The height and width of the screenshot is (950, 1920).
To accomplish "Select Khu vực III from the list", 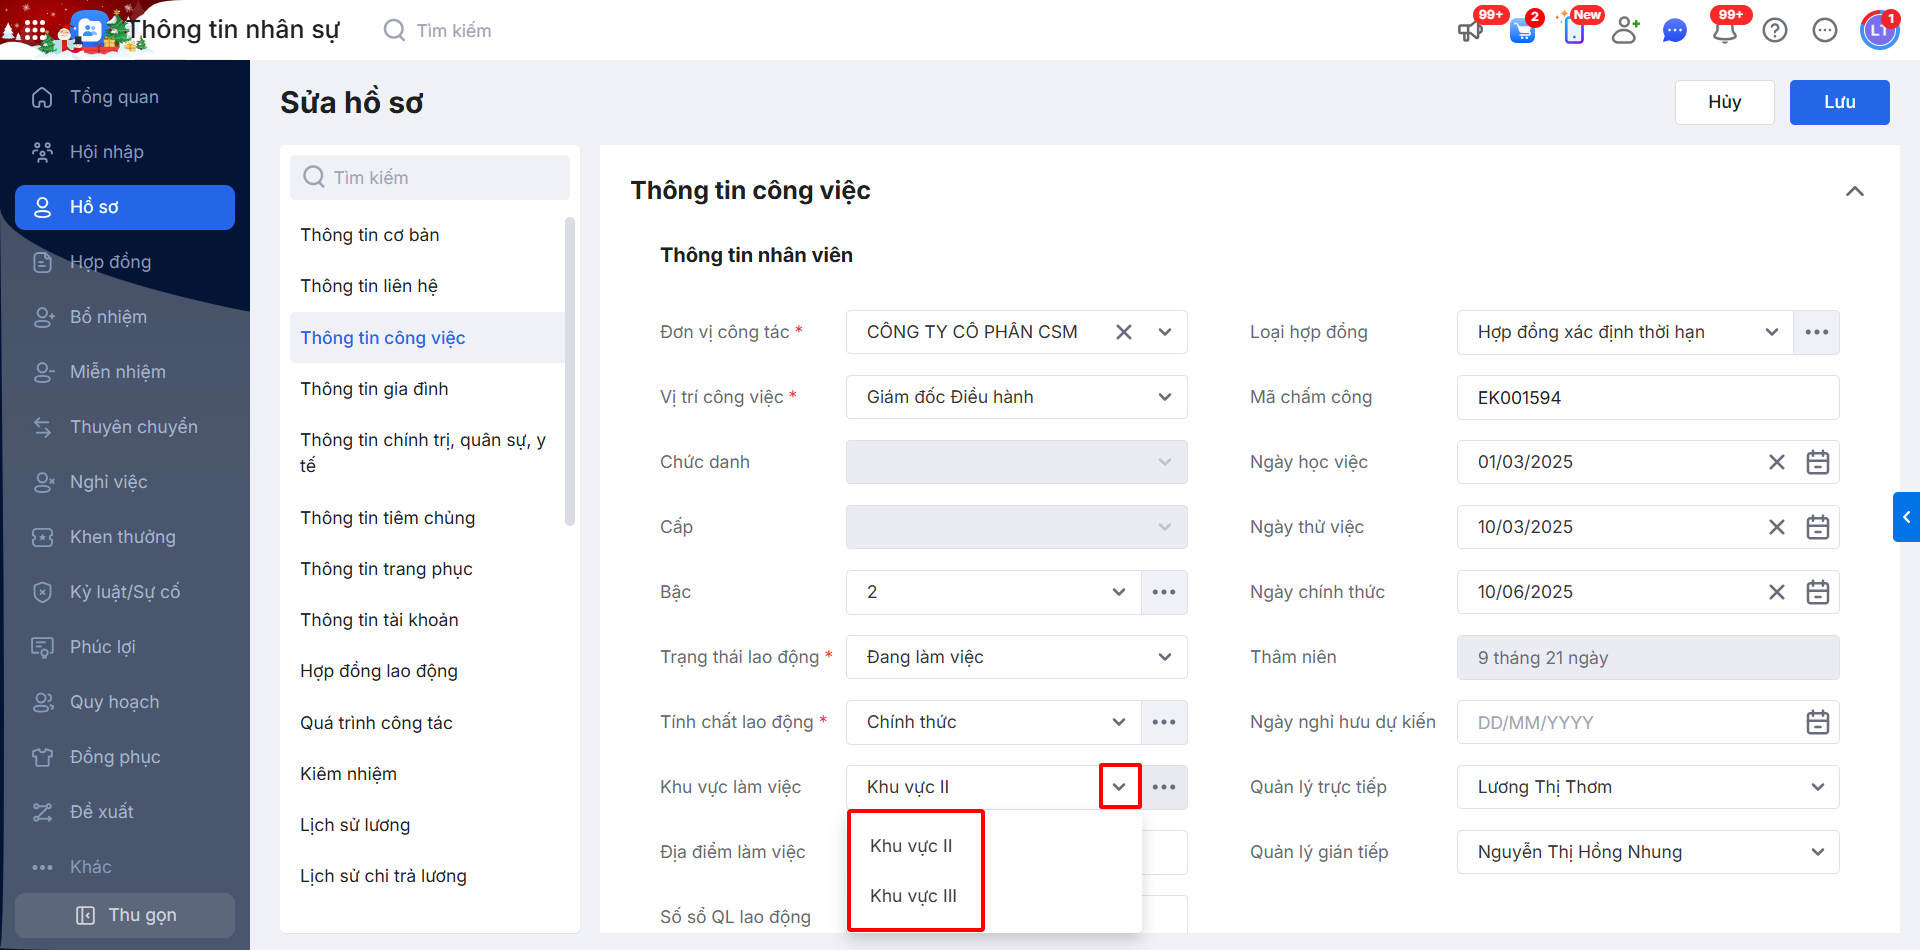I will pyautogui.click(x=913, y=896).
